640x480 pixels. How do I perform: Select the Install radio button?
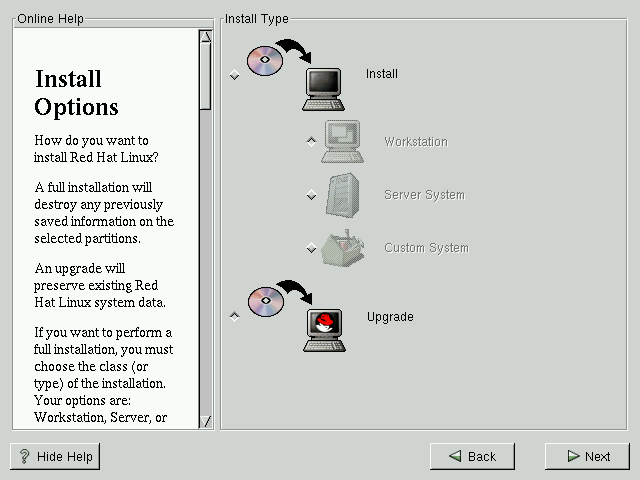click(x=234, y=75)
